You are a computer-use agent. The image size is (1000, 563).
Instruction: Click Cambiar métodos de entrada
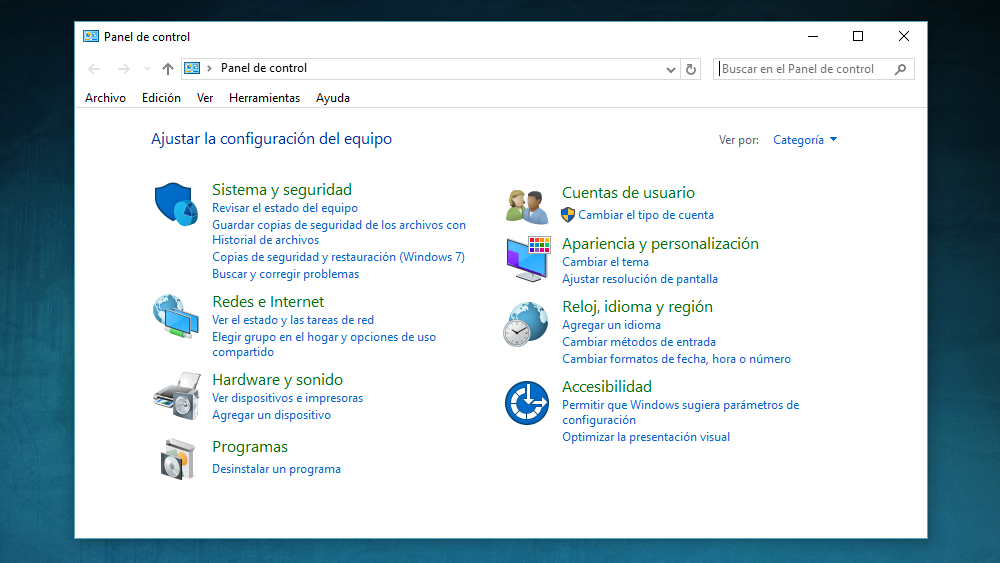click(639, 342)
